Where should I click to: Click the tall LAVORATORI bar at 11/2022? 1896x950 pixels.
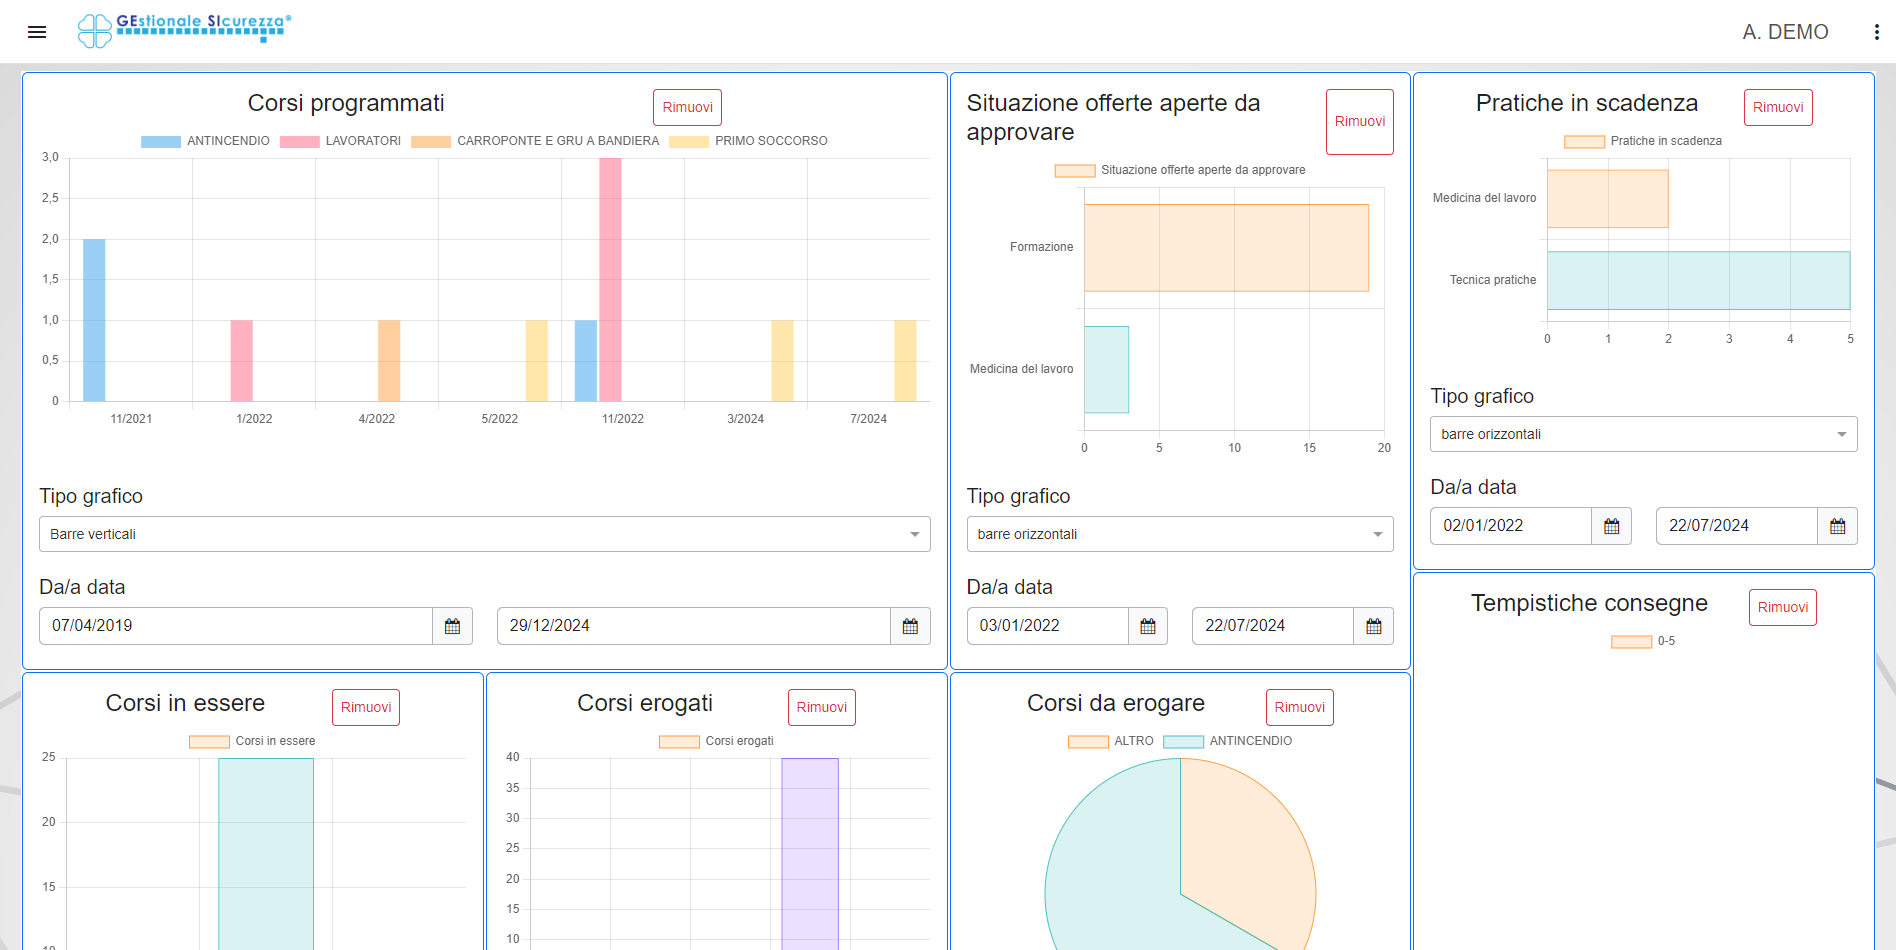tap(610, 280)
